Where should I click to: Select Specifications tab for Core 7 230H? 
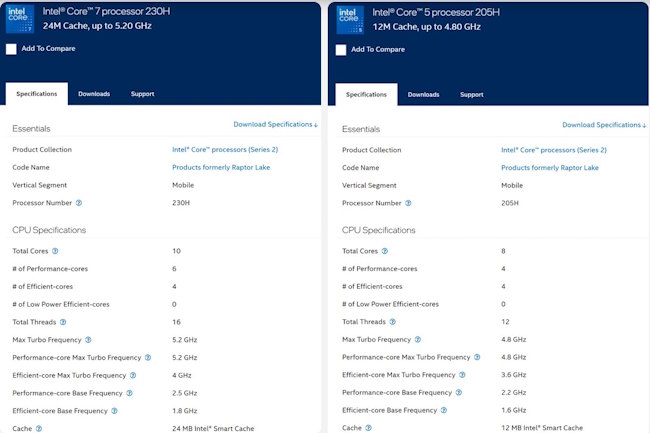(x=37, y=94)
